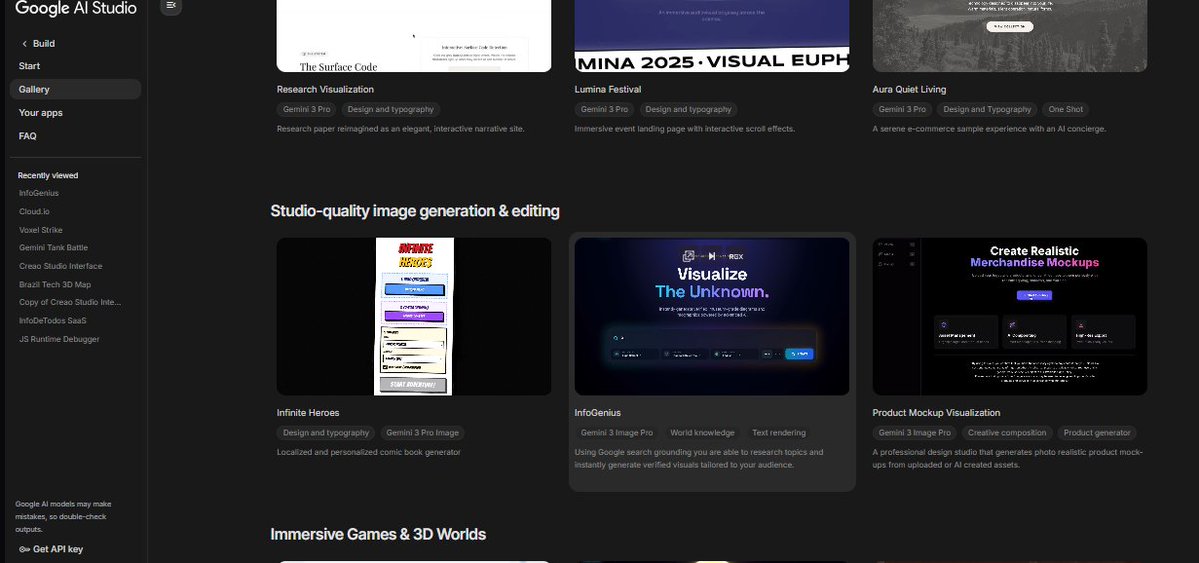This screenshot has width=1199, height=563.
Task: Click the Studio-quality image generation & editing heading
Action: click(x=415, y=211)
